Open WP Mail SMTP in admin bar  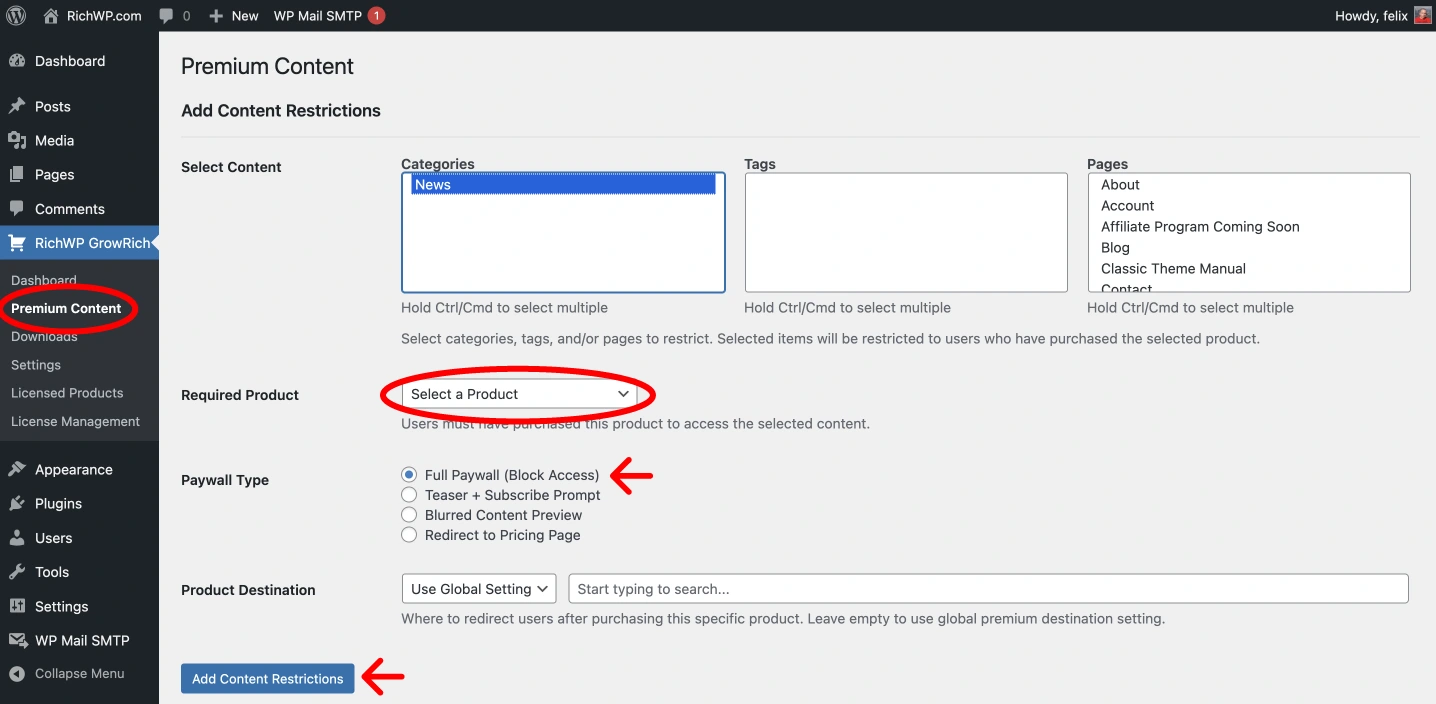tap(318, 16)
